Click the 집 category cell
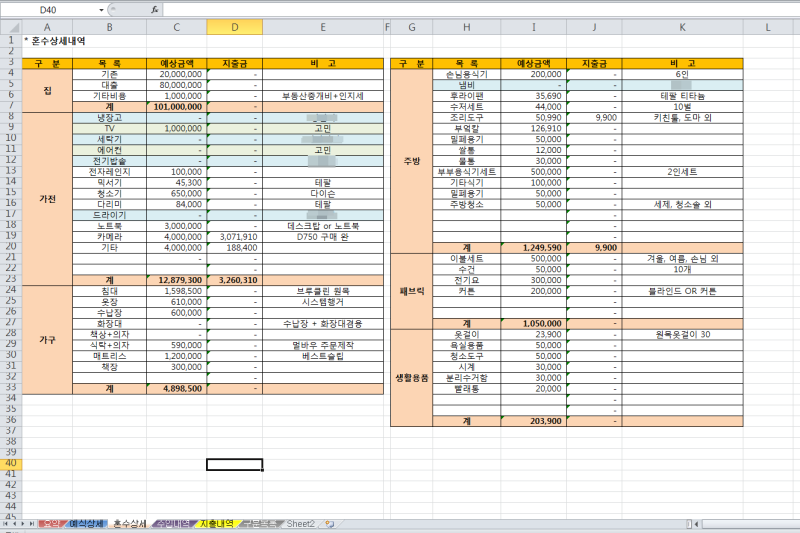This screenshot has width=800, height=533. tap(47, 90)
